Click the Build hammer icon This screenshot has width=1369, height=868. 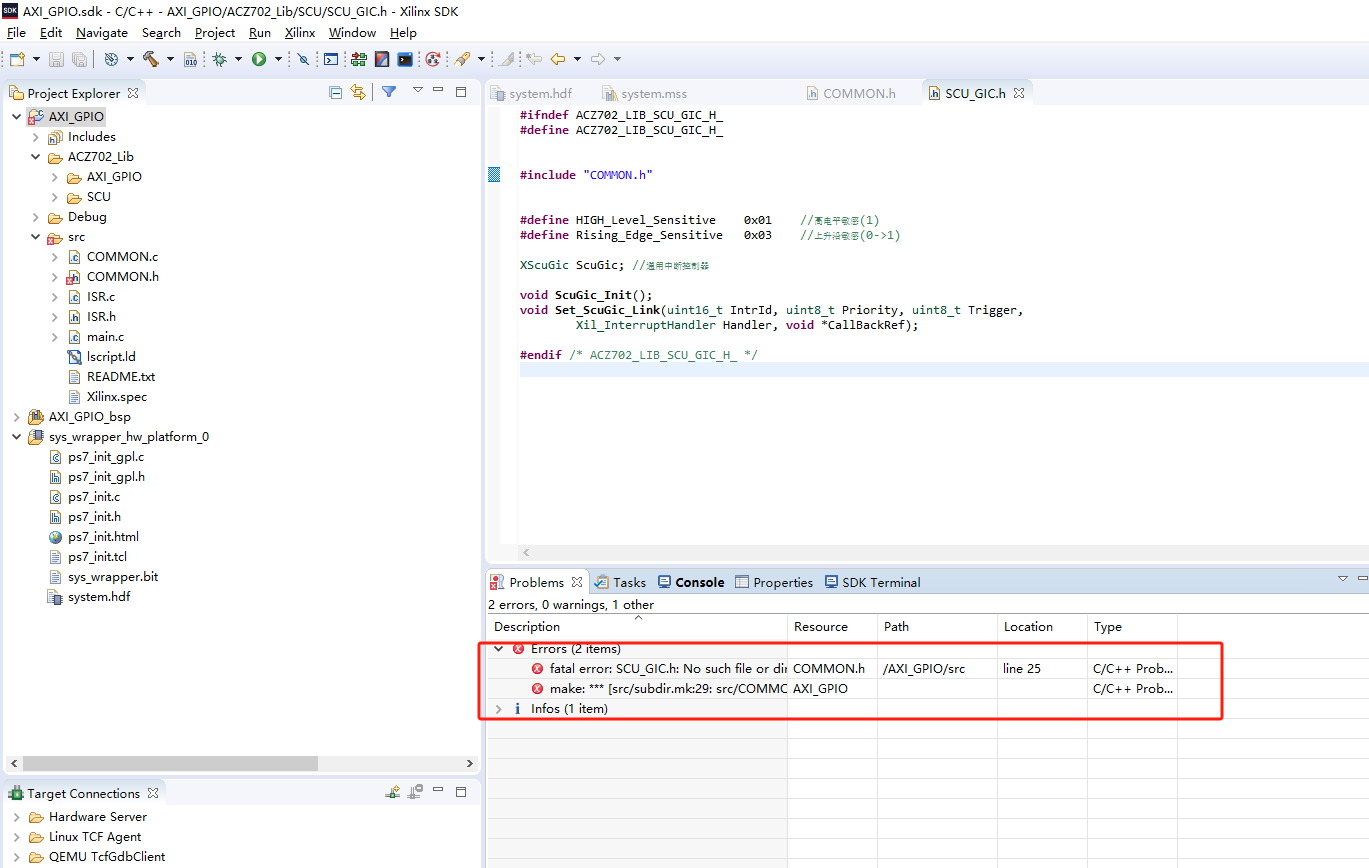click(x=151, y=60)
